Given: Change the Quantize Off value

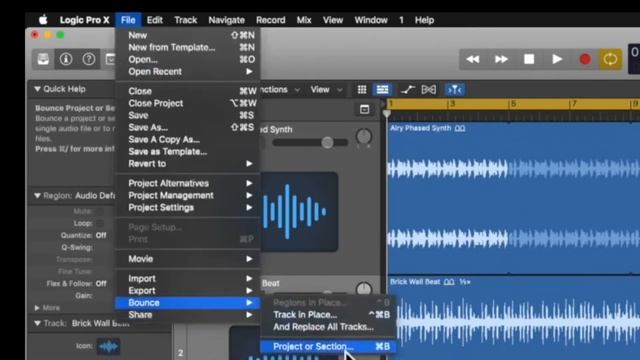Looking at the screenshot, I should tap(101, 236).
